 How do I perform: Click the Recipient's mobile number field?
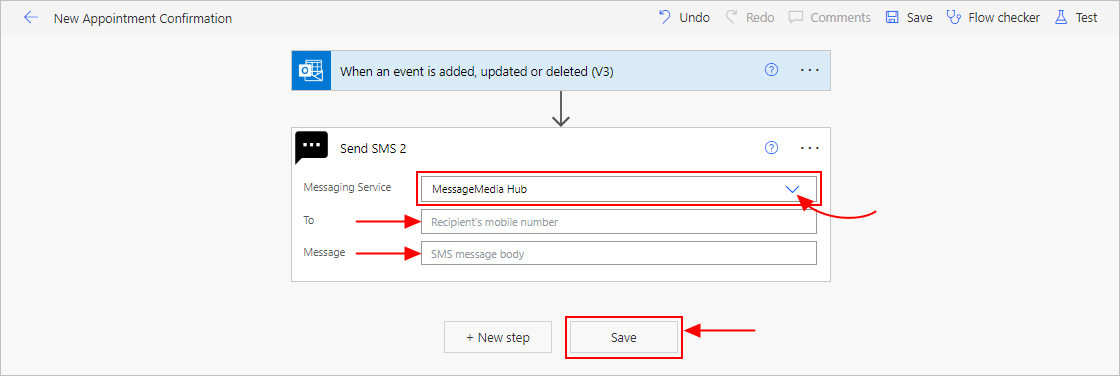click(619, 222)
